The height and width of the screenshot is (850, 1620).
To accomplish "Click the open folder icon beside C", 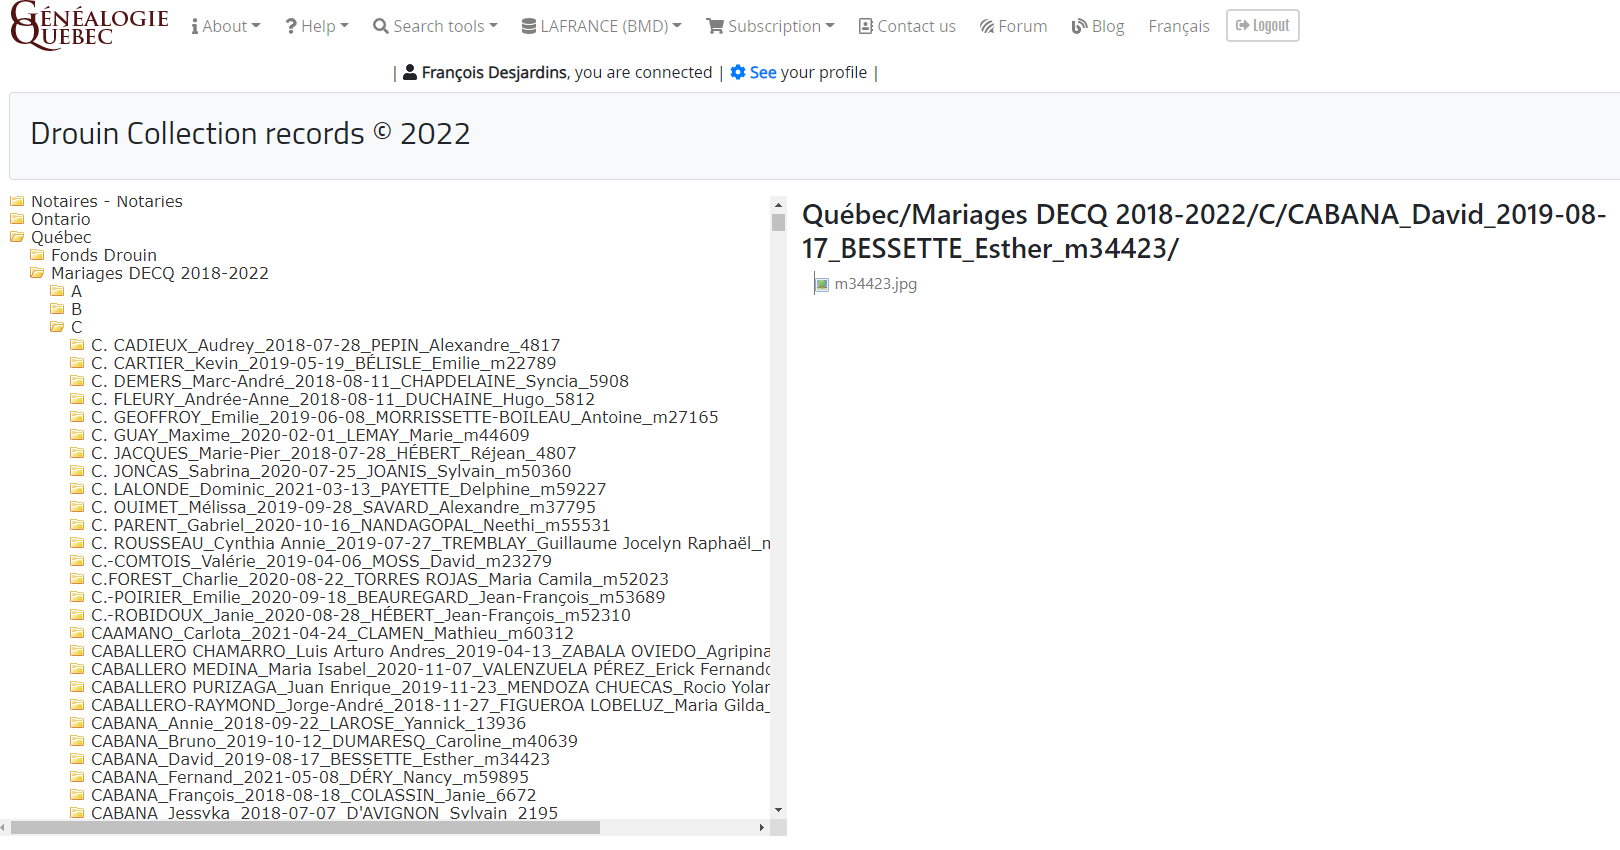I will (57, 327).
